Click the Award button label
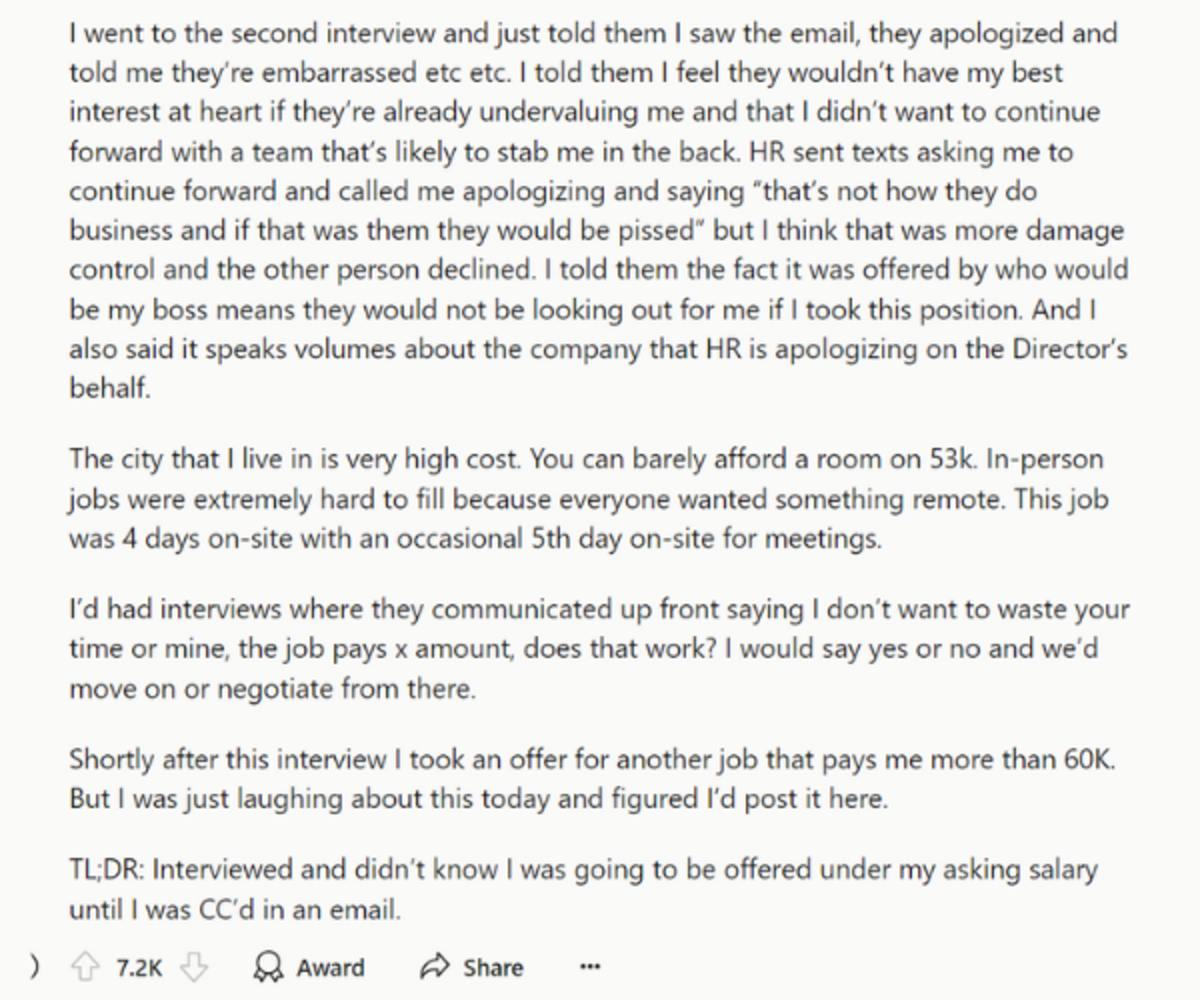The image size is (1200, 1000). [x=330, y=967]
